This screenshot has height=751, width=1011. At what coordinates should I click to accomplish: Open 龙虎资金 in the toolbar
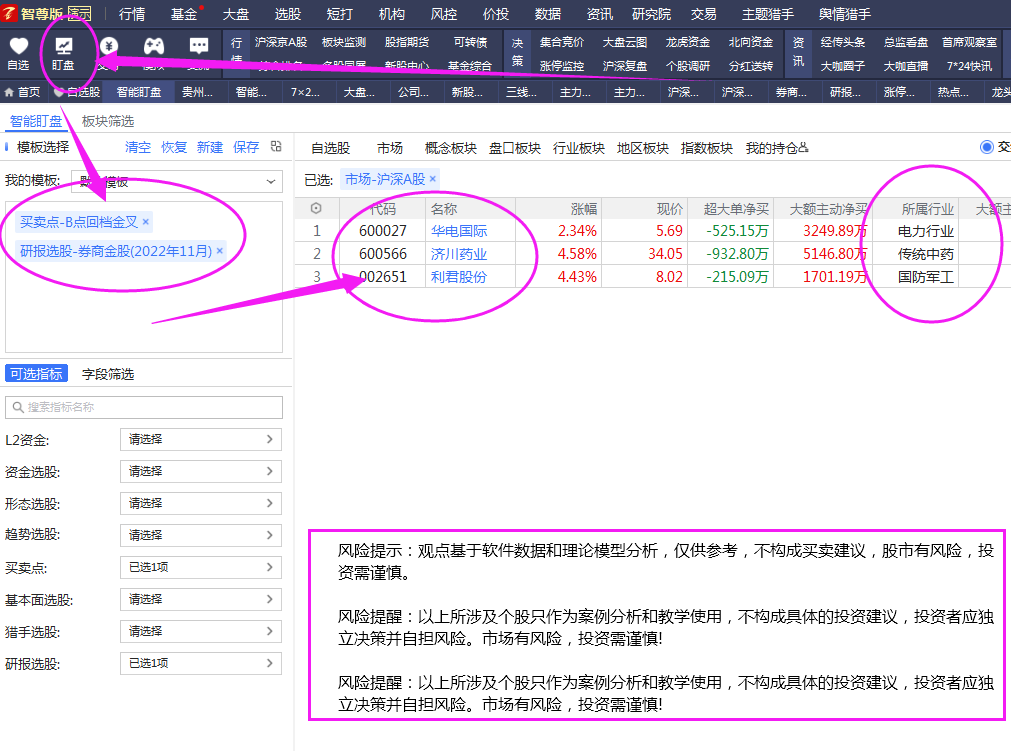point(688,43)
